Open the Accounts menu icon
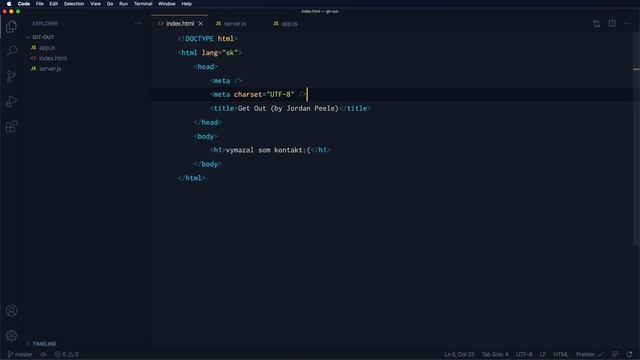 coord(11,311)
